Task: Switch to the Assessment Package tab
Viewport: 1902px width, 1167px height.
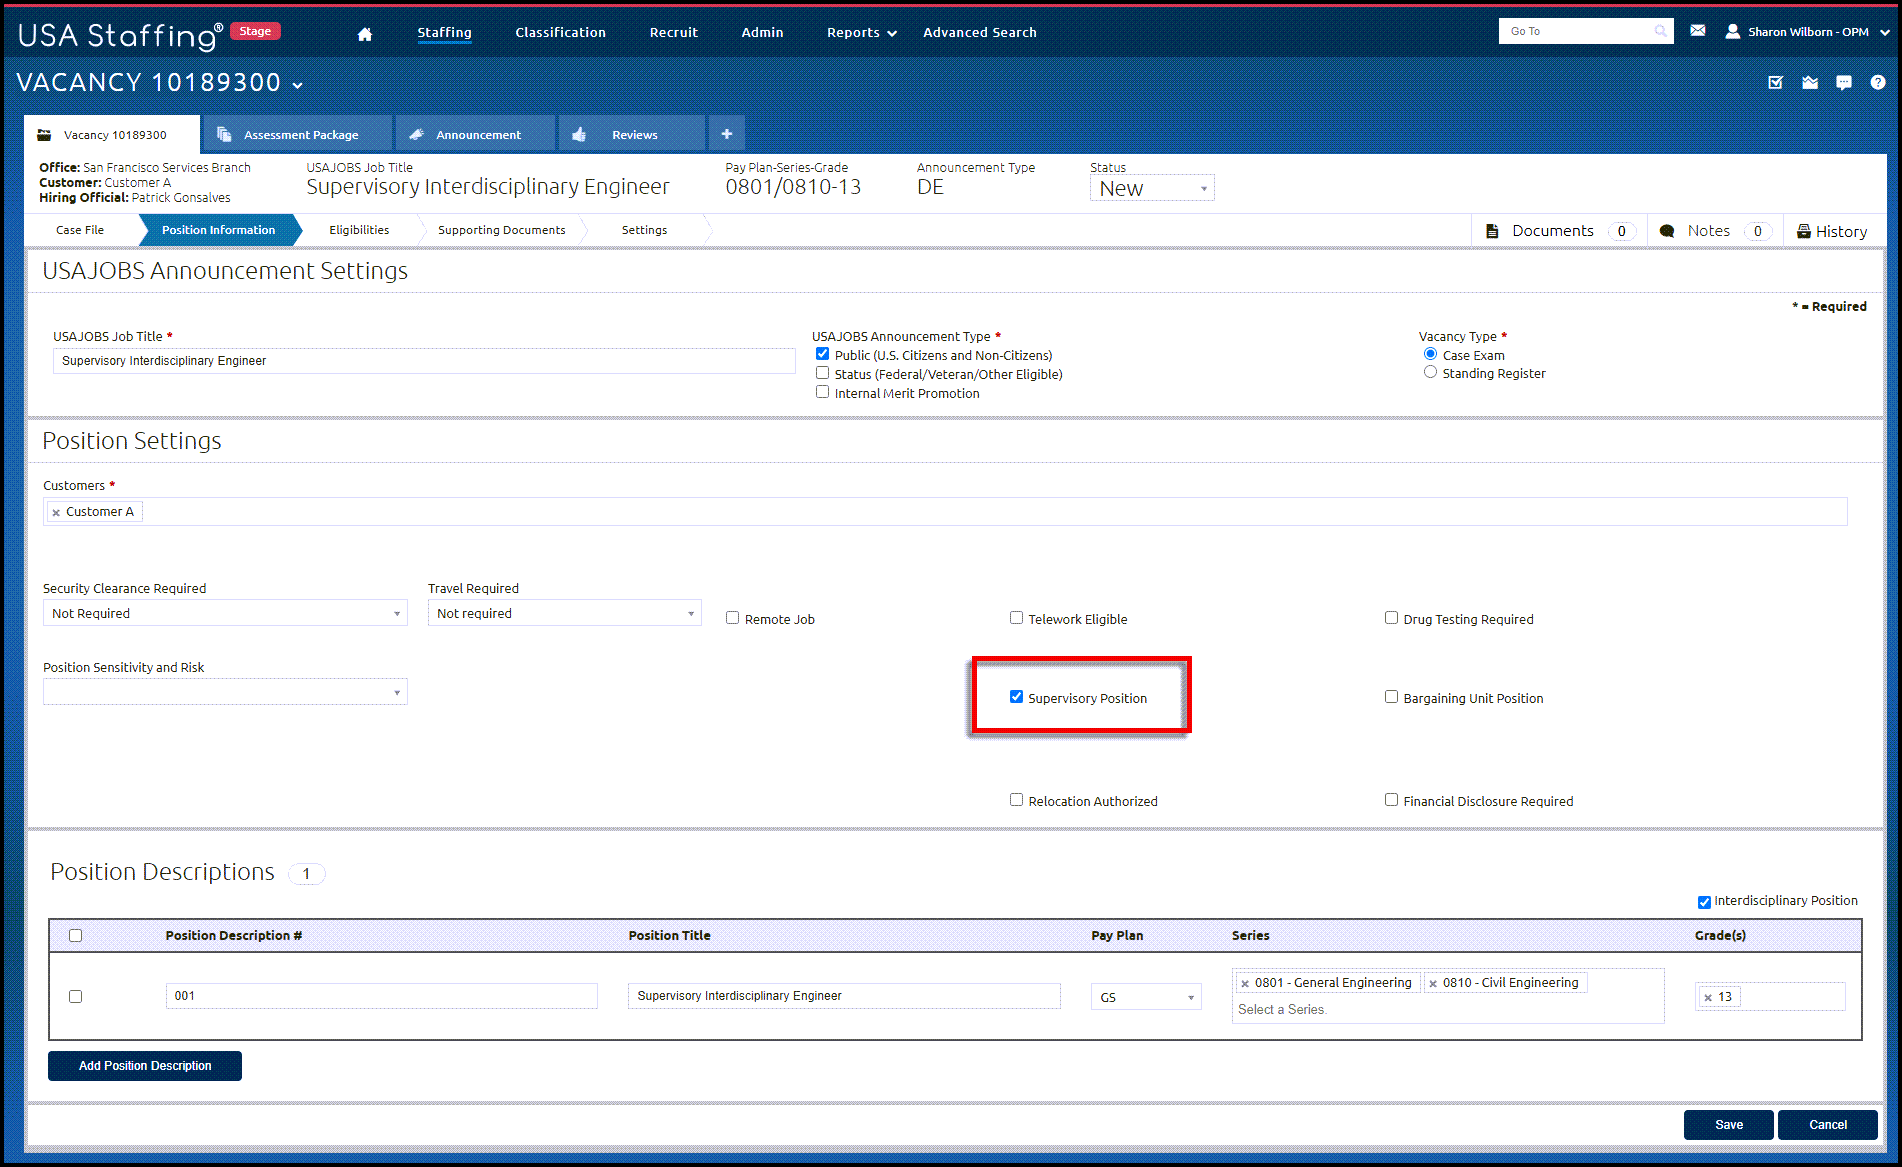Action: pyautogui.click(x=297, y=134)
